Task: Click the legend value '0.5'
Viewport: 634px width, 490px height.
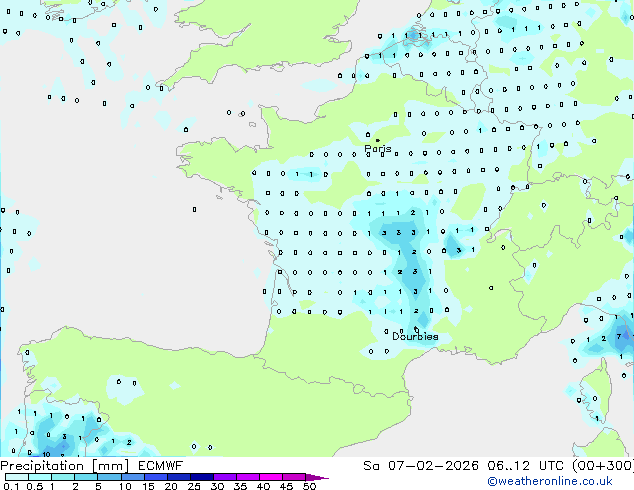Action: (34, 486)
